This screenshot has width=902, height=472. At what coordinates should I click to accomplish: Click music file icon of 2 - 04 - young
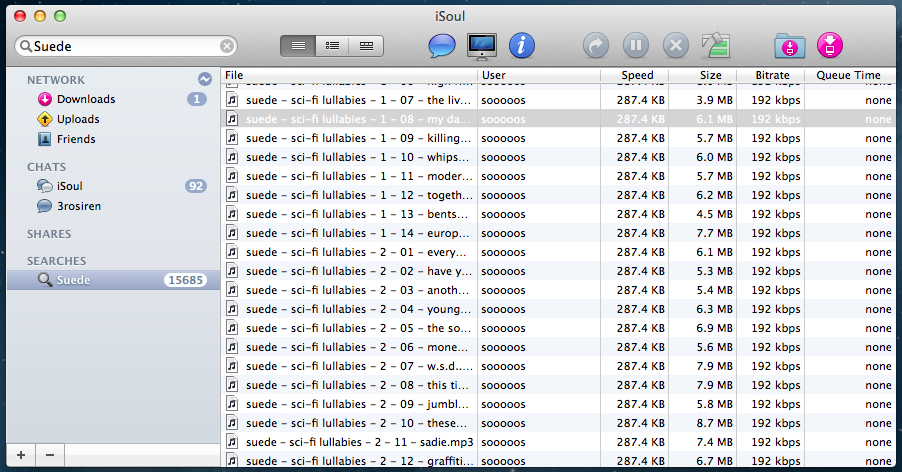[x=232, y=309]
